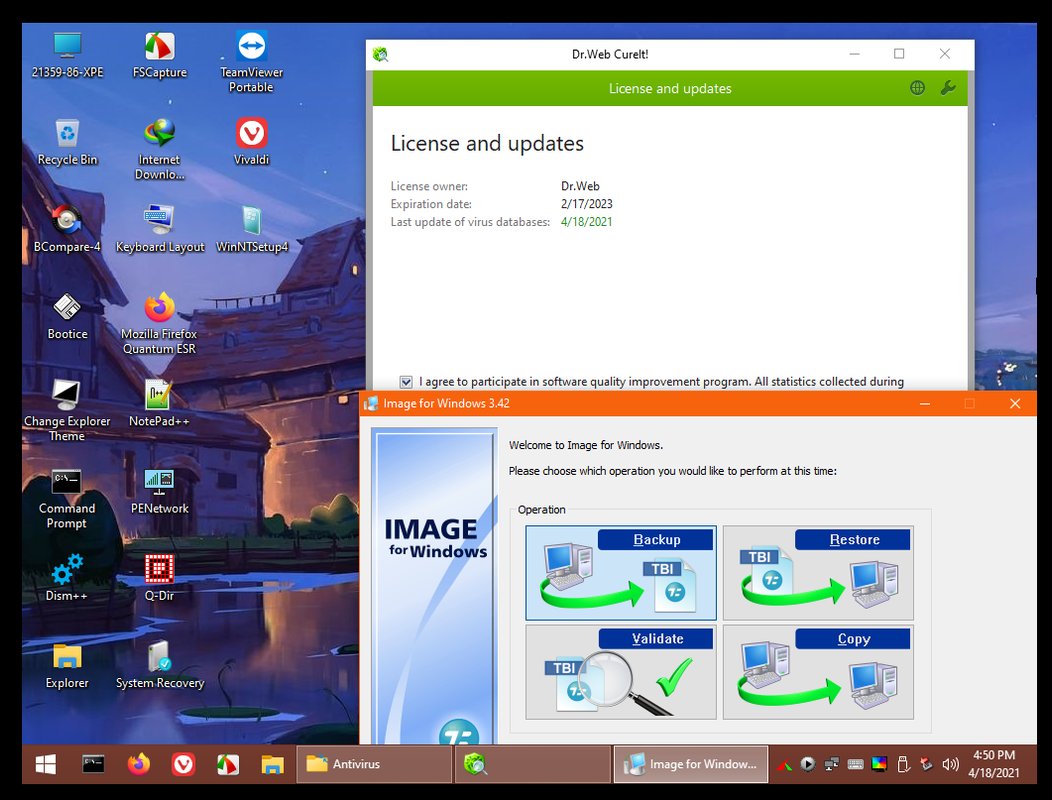Click the Image for Windows title bar icon
Viewport: 1052px width, 800px height.
tap(371, 403)
